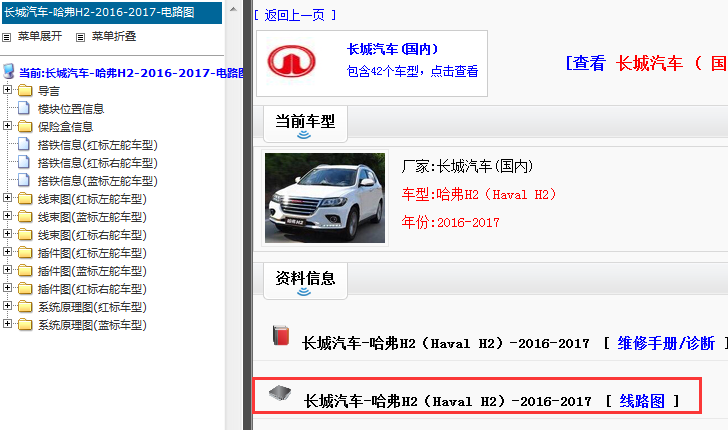
Task: Click the Great Wall red logo
Action: click(291, 61)
